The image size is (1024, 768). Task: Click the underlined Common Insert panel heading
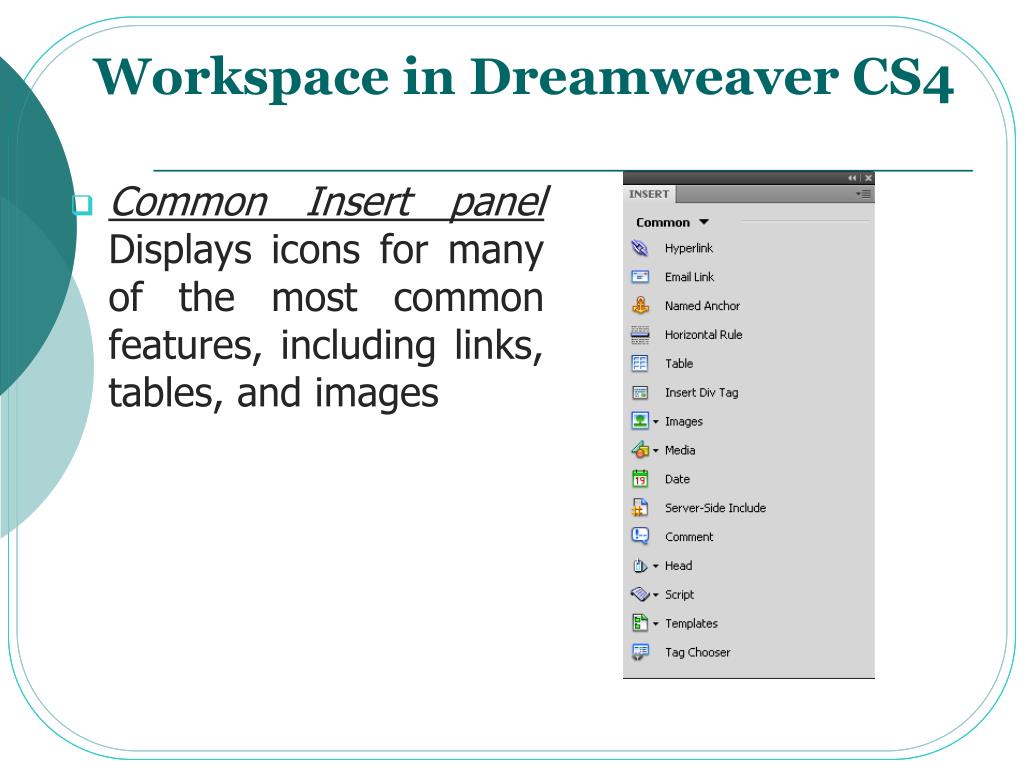click(x=328, y=202)
